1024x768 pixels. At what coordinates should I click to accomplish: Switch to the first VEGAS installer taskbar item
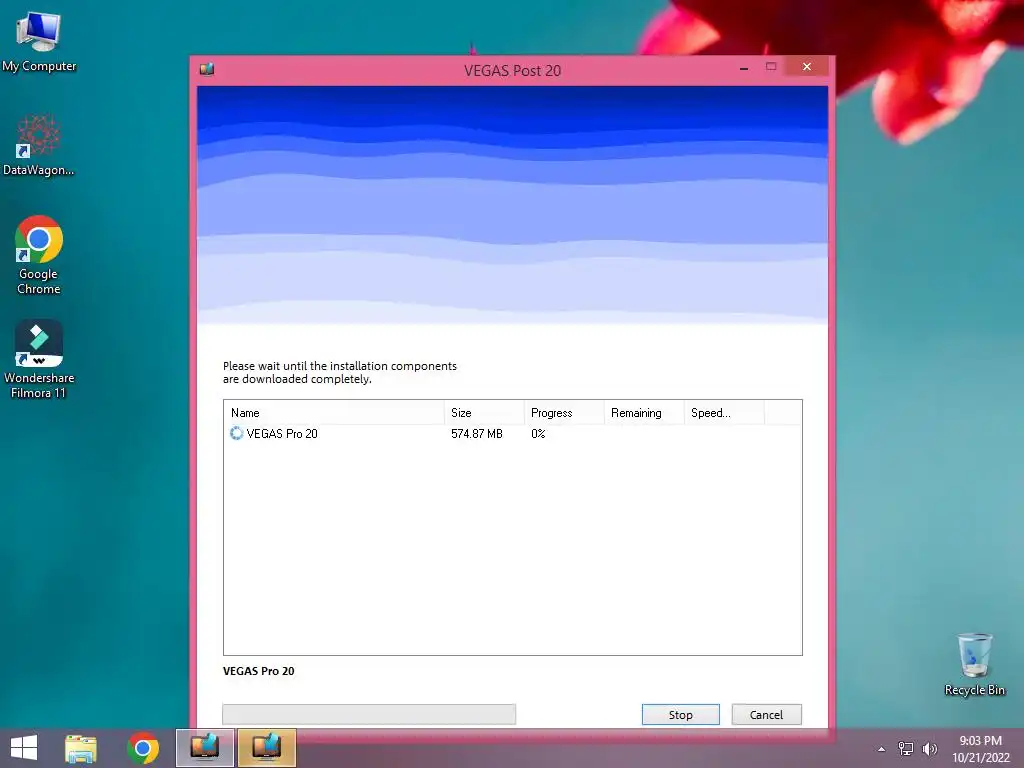[x=204, y=748]
